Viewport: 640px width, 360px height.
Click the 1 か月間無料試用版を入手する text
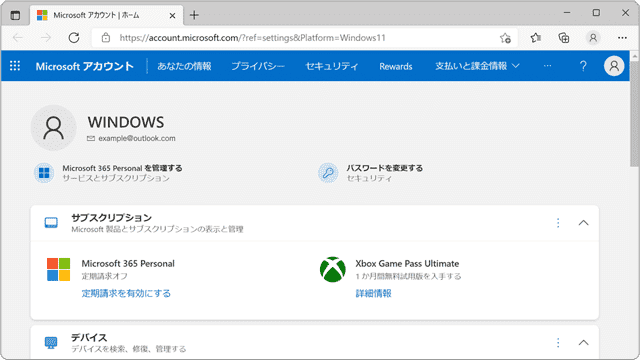pos(408,276)
